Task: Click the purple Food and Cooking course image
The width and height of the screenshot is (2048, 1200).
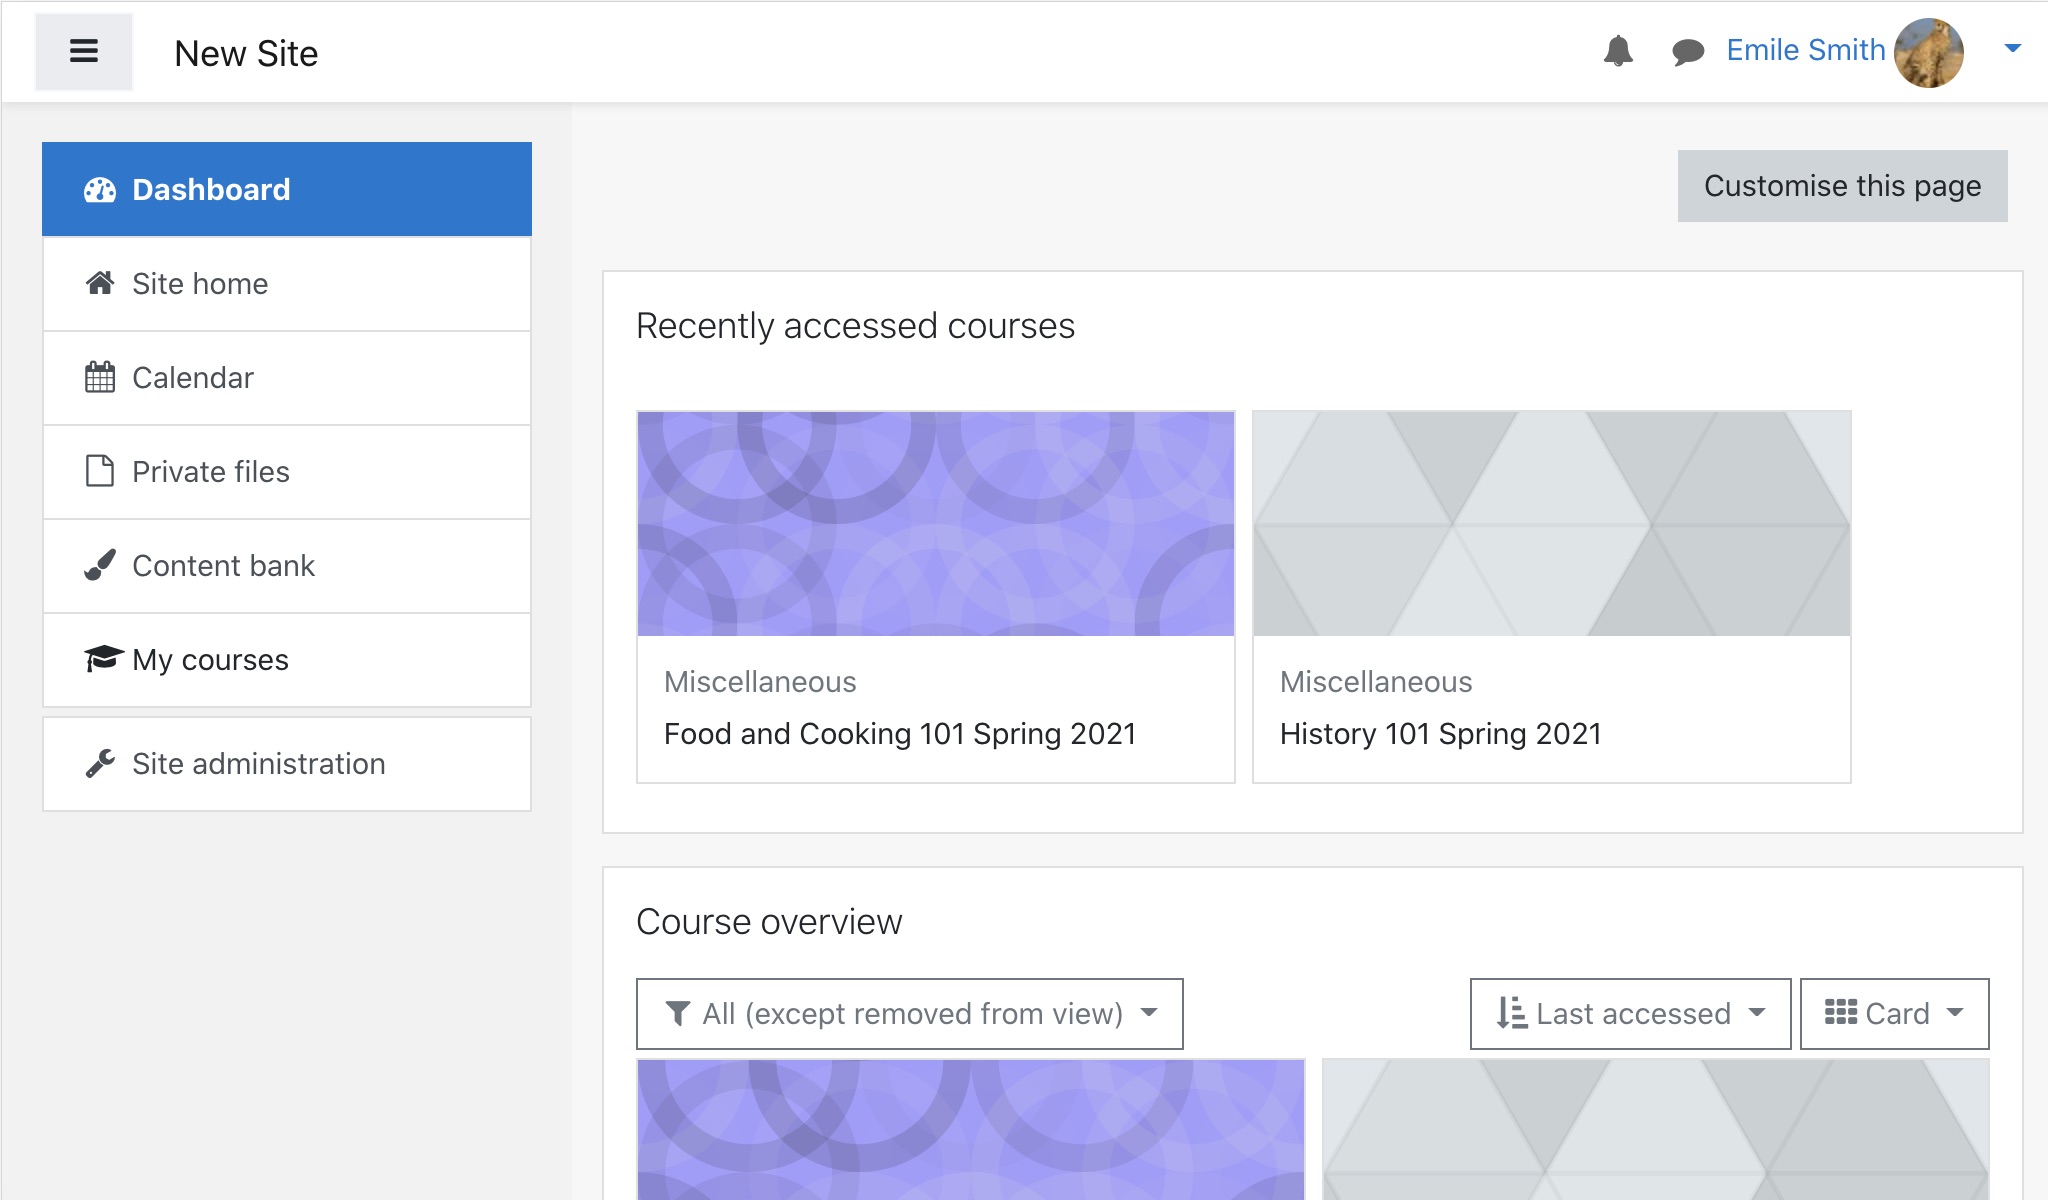Action: click(935, 523)
